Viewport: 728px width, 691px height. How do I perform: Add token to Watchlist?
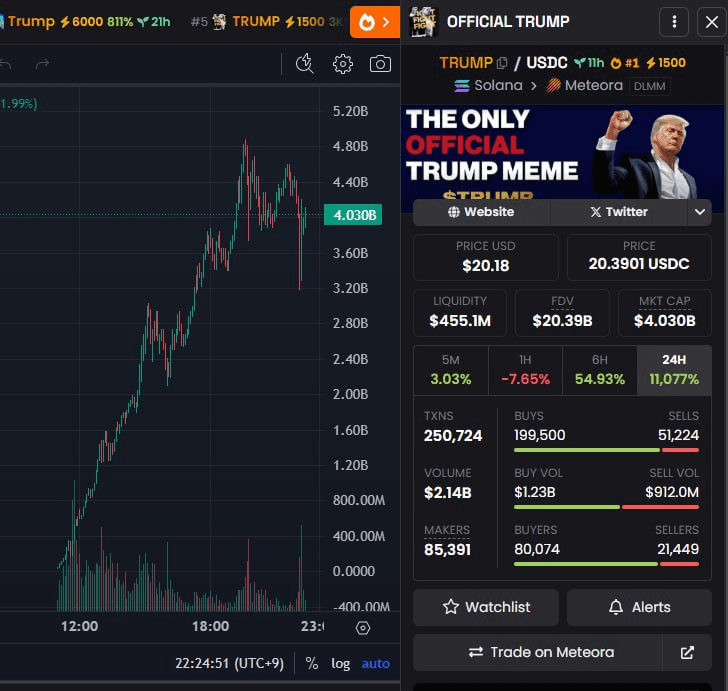[486, 607]
